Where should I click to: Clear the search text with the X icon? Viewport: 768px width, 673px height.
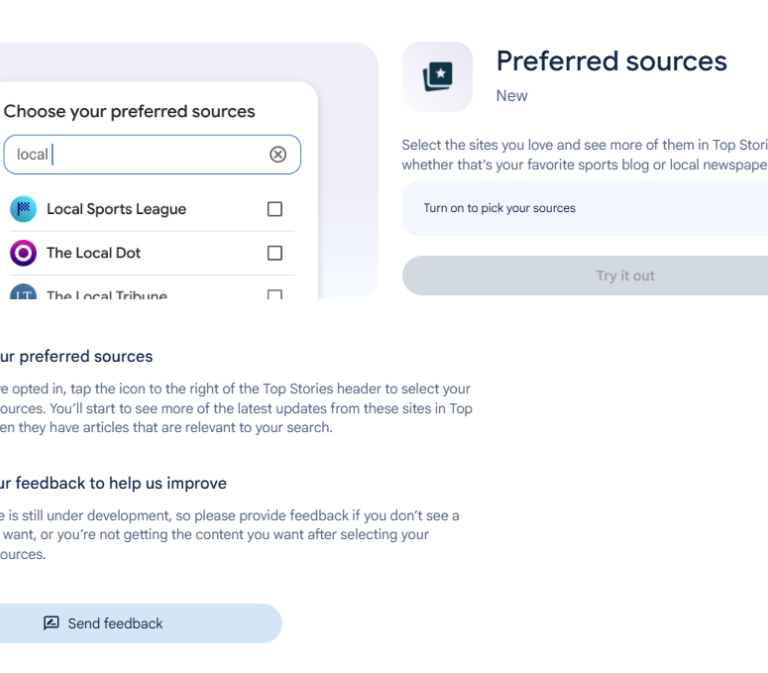278,154
